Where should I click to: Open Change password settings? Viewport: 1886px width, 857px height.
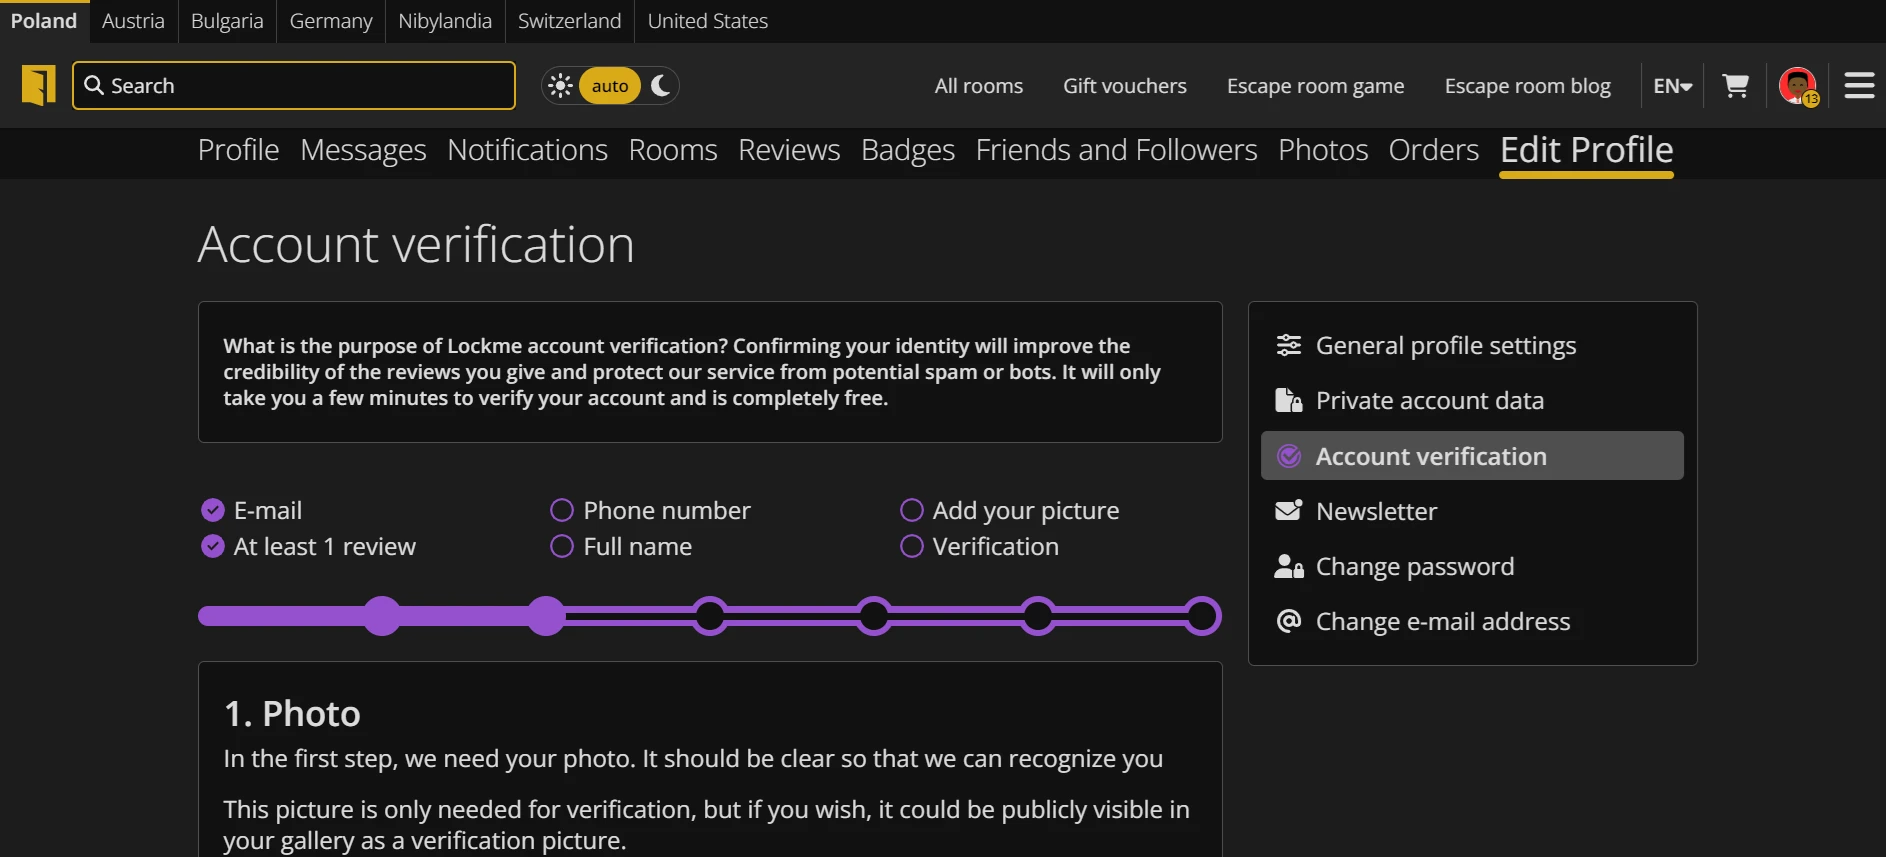1414,567
